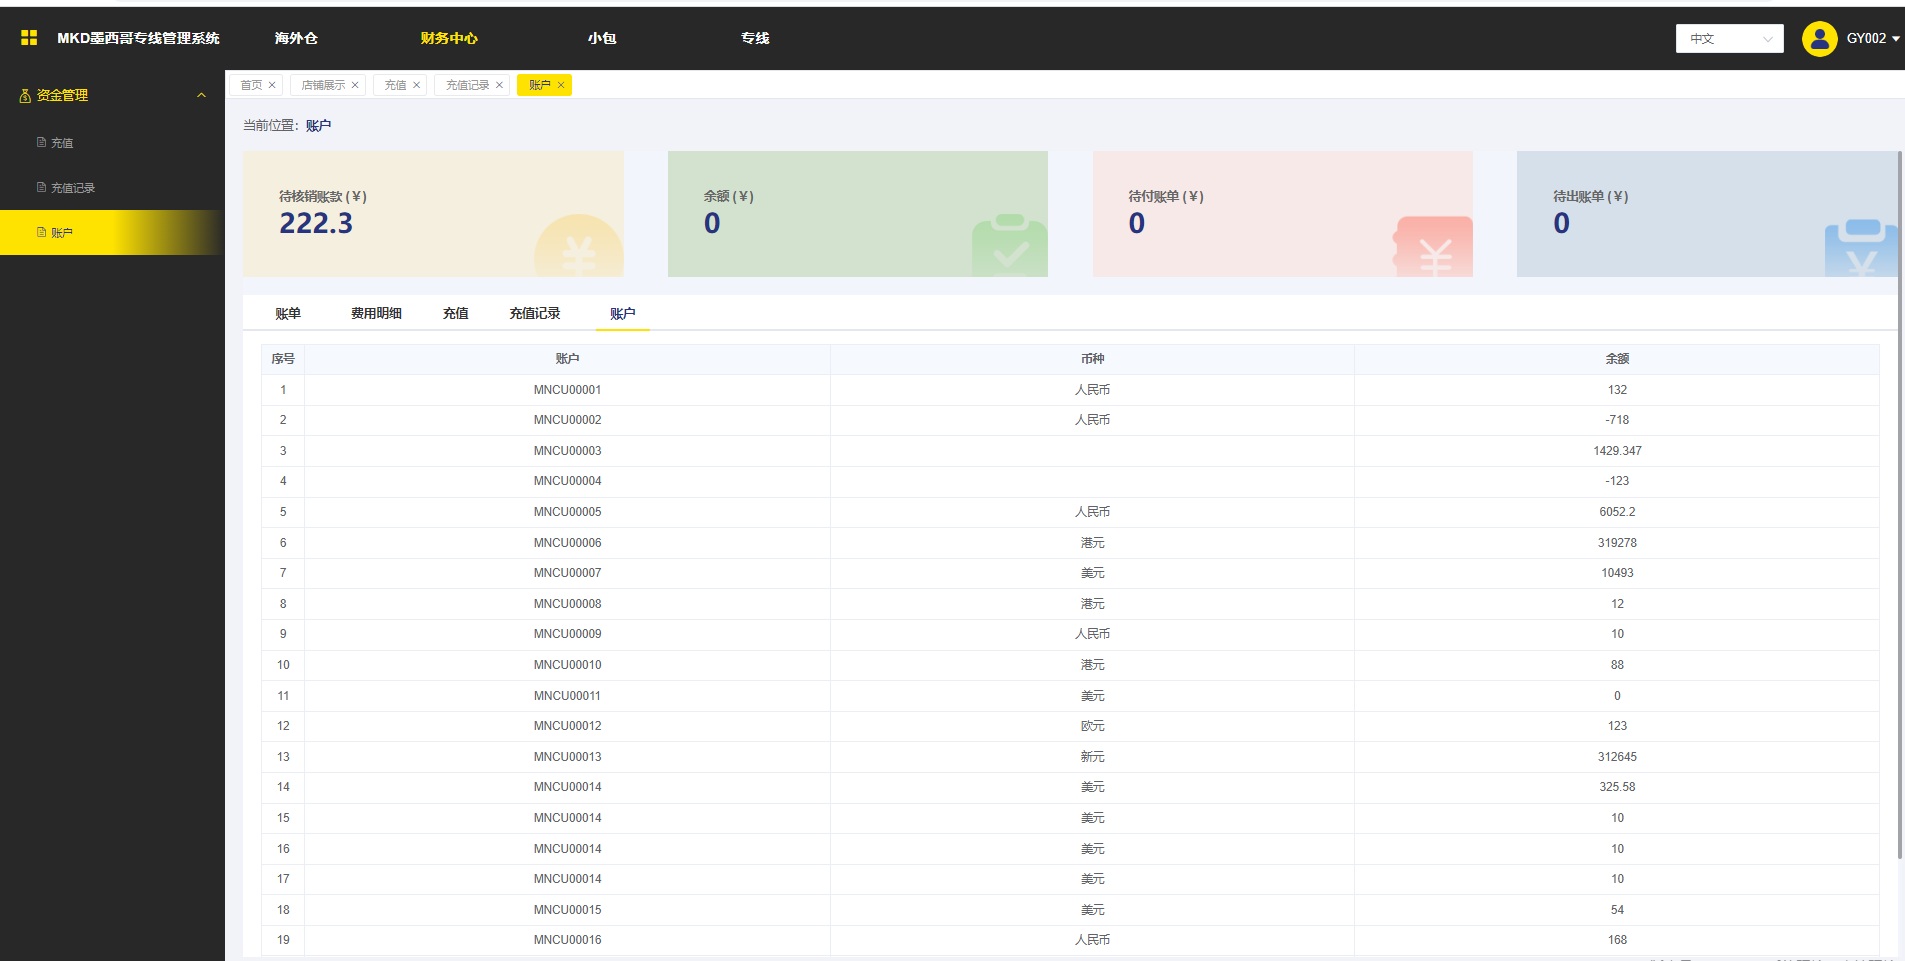Screen dimensions: 1905x961
Task: Click the user avatar icon
Action: (1819, 39)
